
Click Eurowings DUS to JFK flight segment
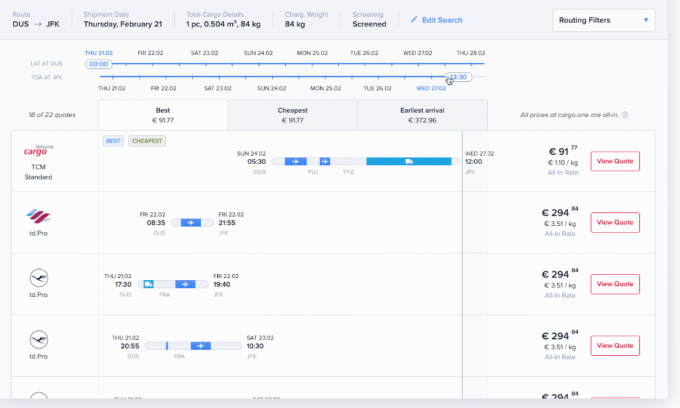(191, 223)
